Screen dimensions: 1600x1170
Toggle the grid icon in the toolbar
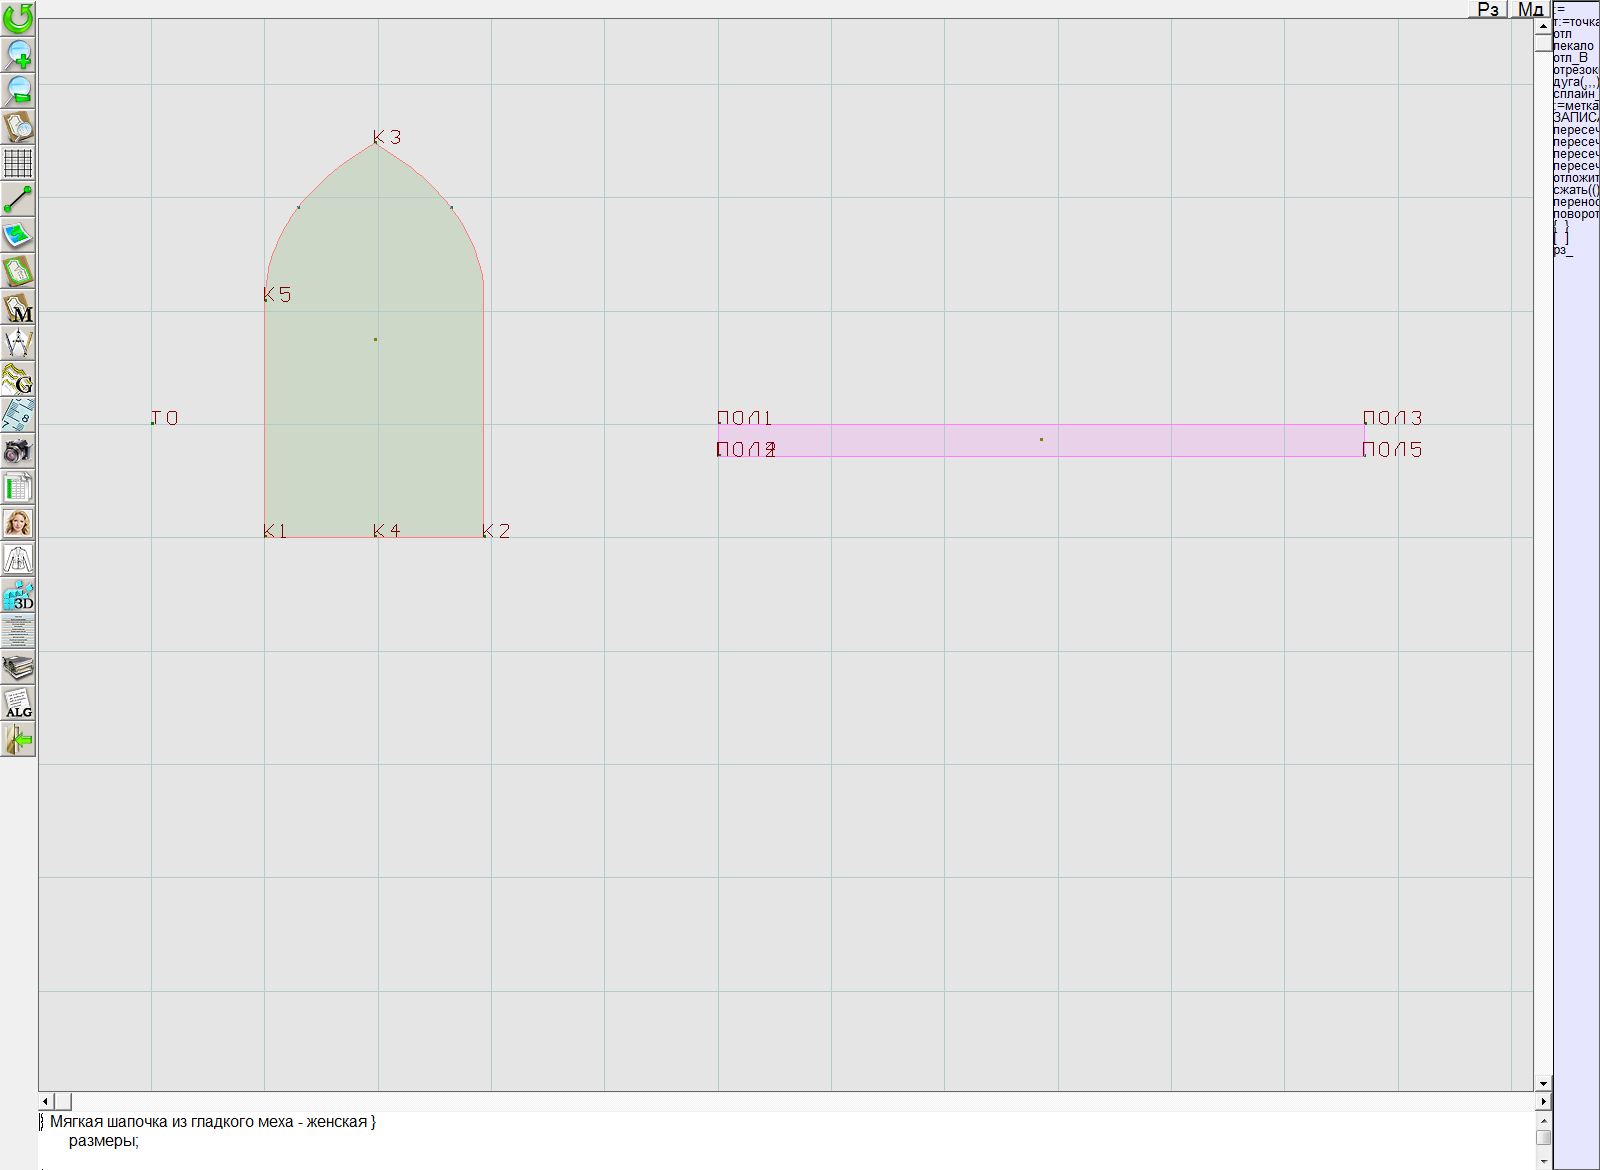tap(18, 163)
